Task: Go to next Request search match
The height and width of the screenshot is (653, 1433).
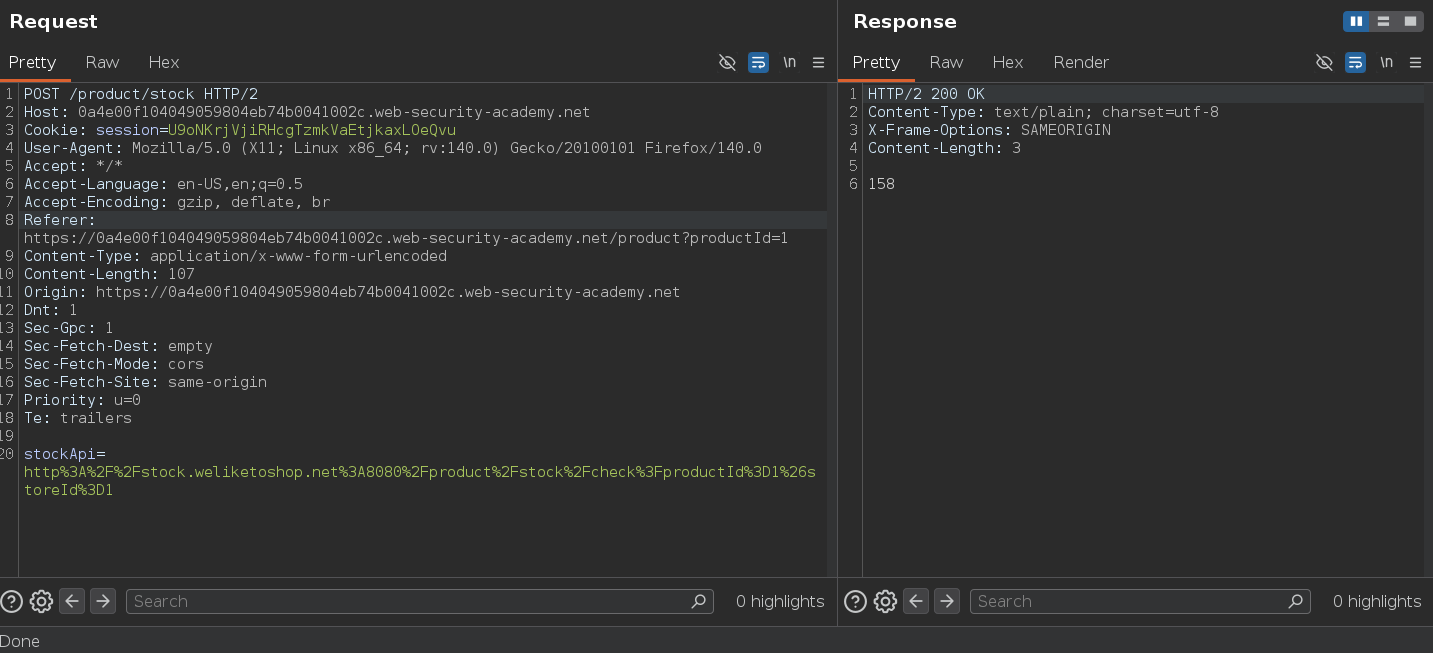Action: (x=103, y=601)
